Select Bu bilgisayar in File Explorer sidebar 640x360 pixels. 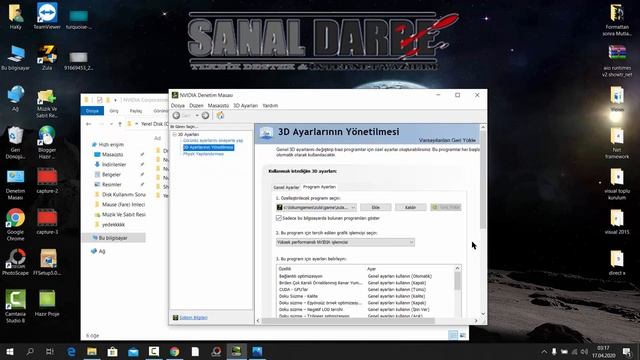point(113,238)
